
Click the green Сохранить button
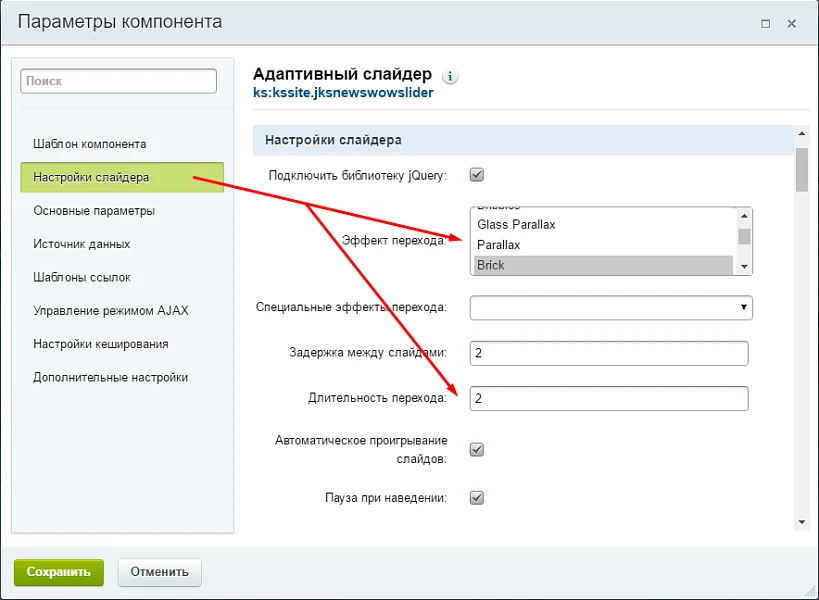[x=59, y=572]
